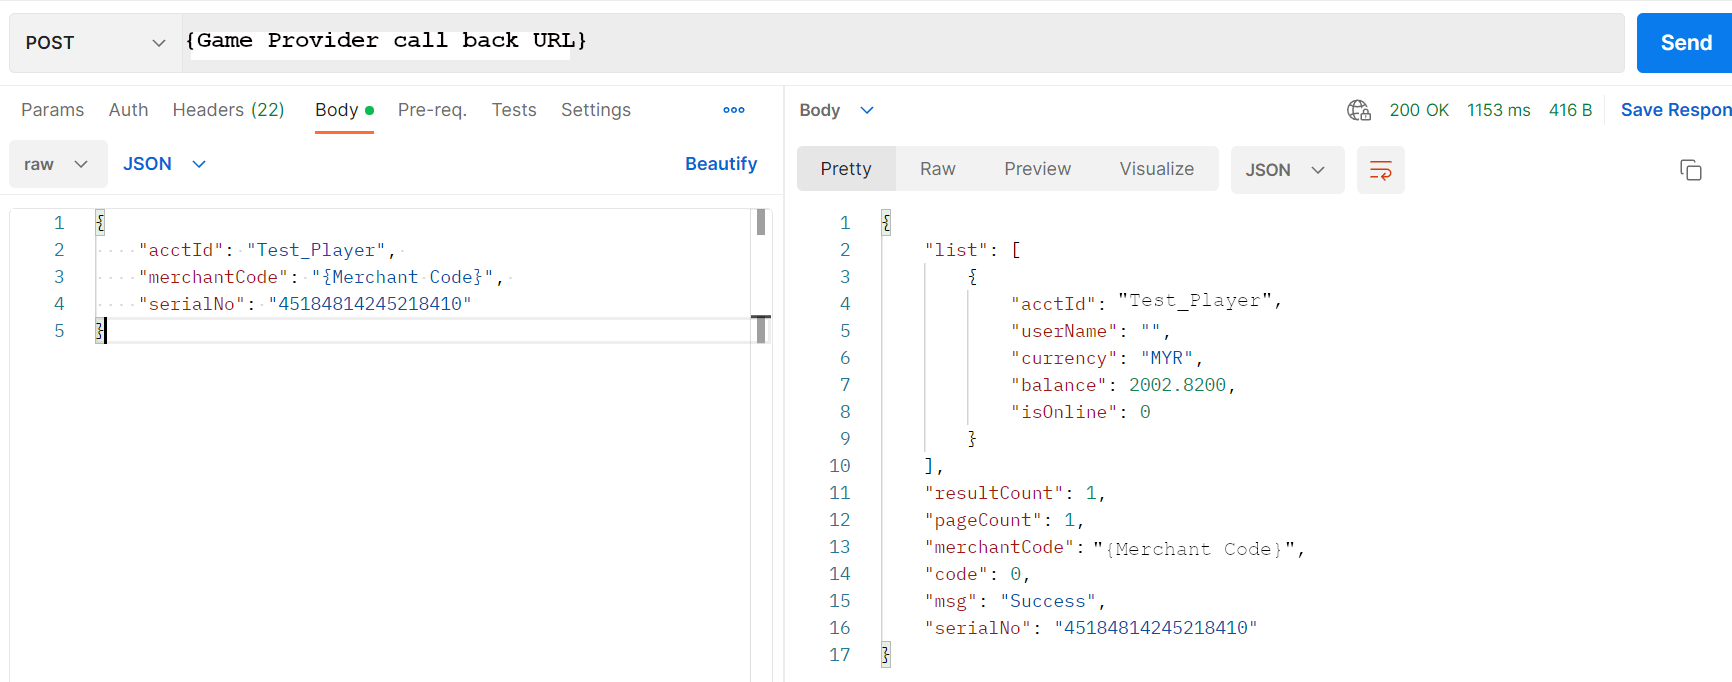Expand the raw body type dropdown

[57, 164]
